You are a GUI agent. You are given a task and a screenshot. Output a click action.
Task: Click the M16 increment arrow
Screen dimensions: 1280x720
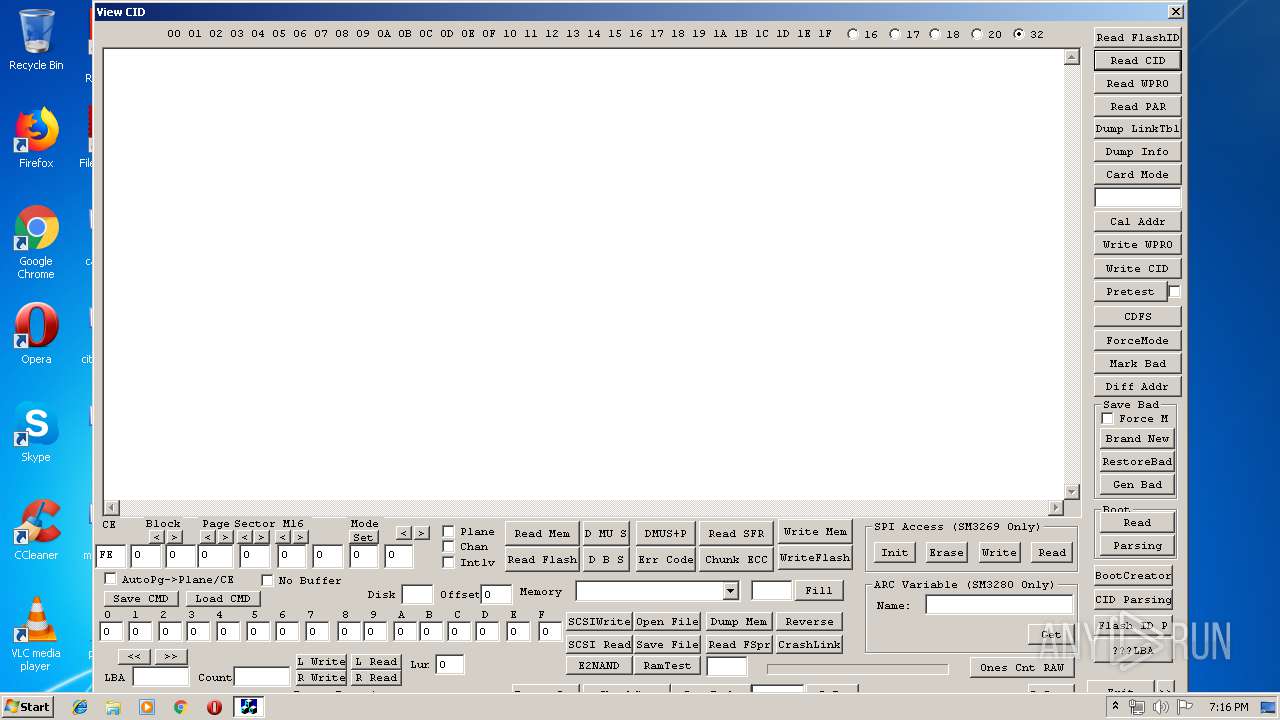click(x=299, y=537)
